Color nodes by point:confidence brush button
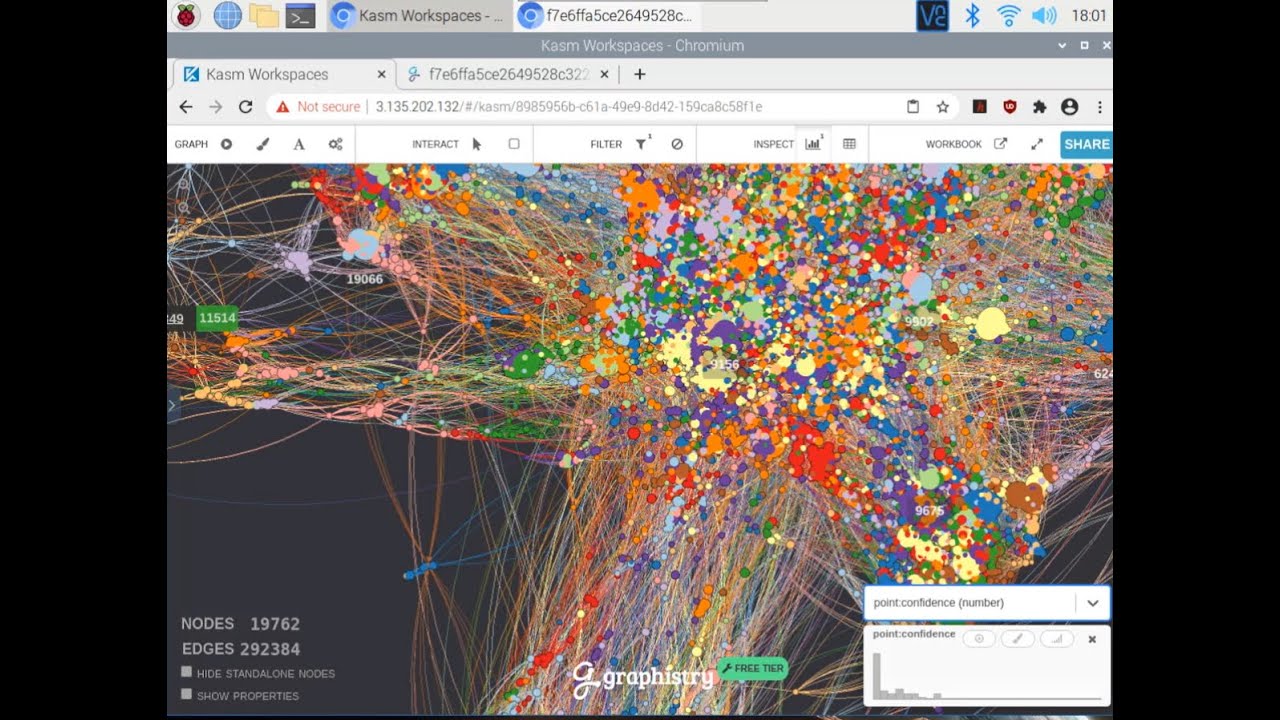The height and width of the screenshot is (720, 1280). (x=1018, y=639)
